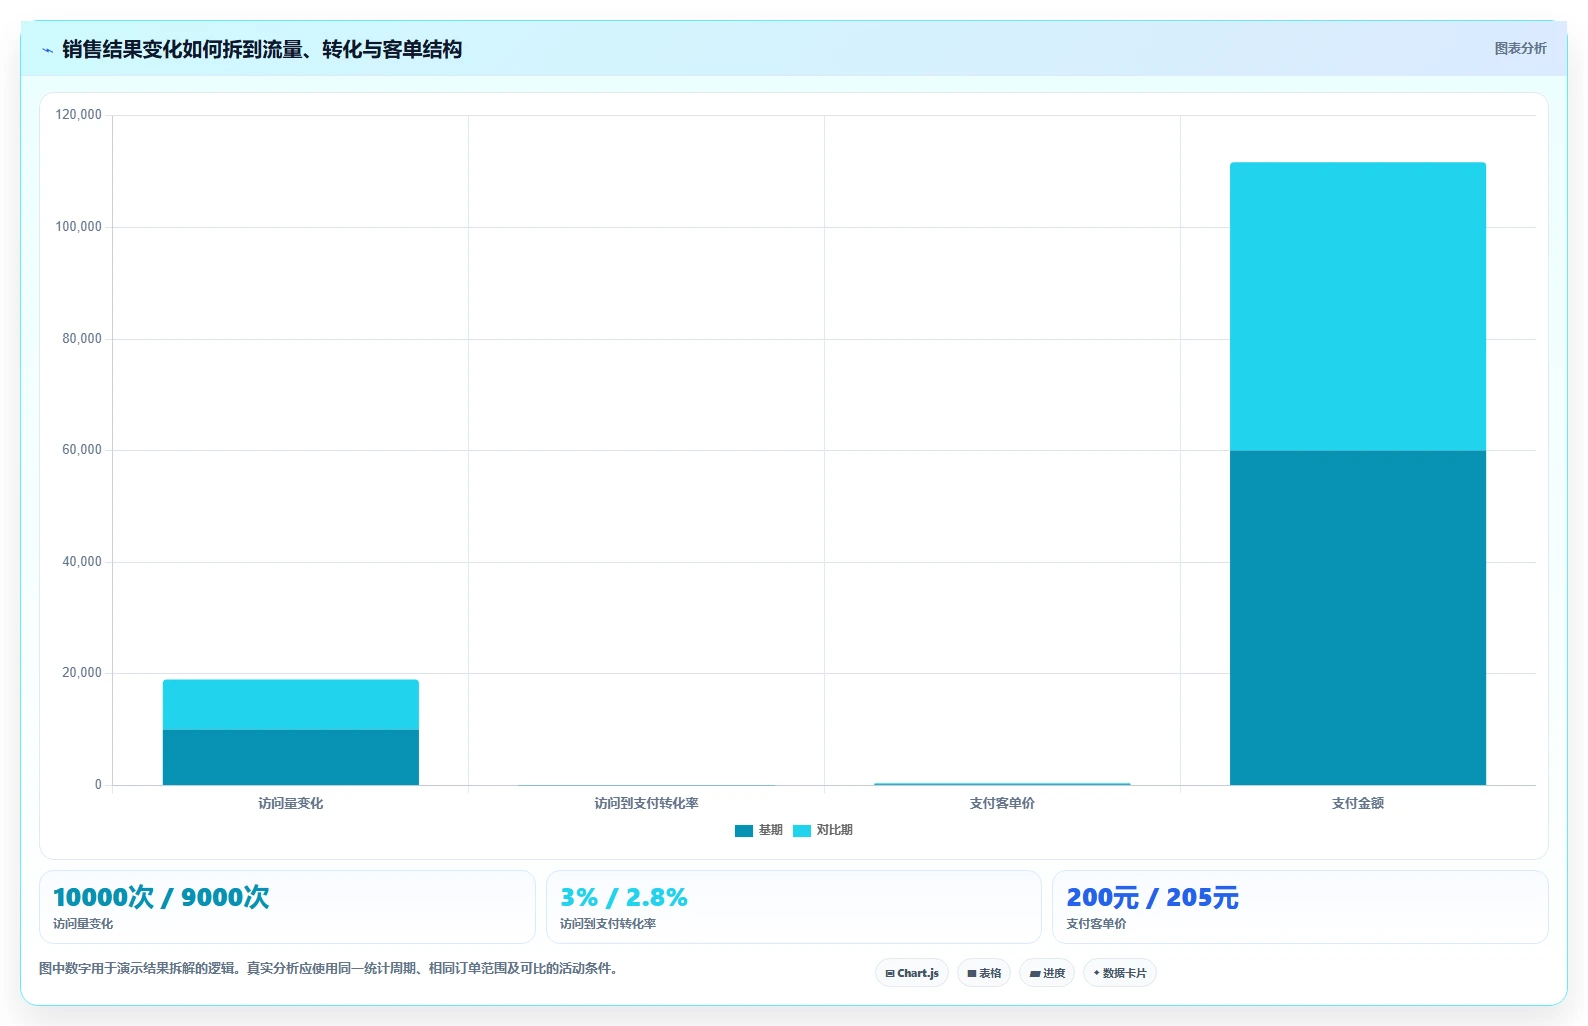Click the 60,000 y-axis tick label
This screenshot has width=1588, height=1026.
click(82, 450)
